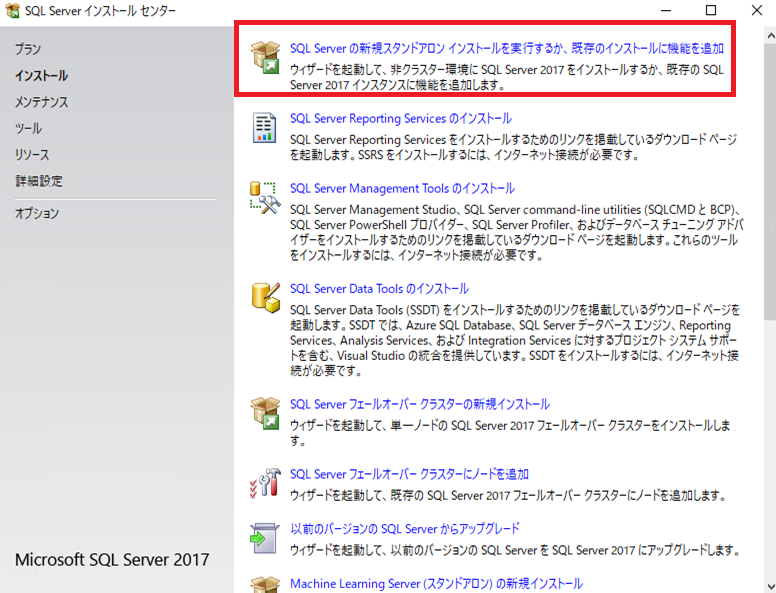Image resolution: width=776 pixels, height=593 pixels.
Task: Open the ツール sidebar section
Action: point(28,128)
